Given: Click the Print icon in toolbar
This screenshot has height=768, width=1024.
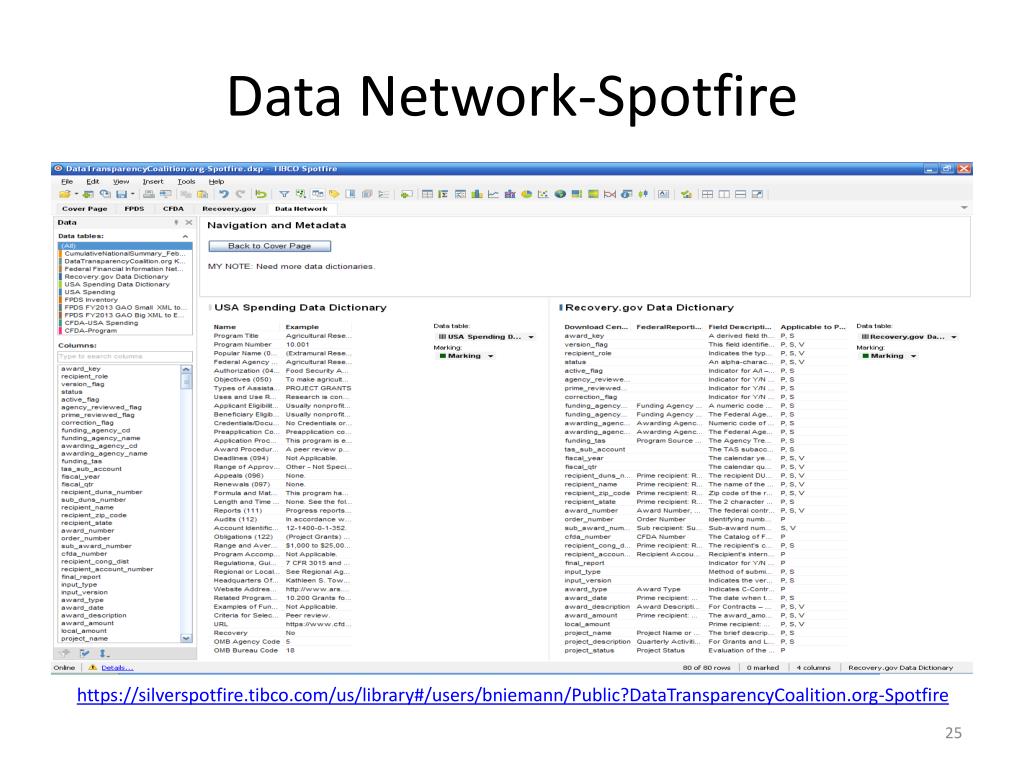Looking at the screenshot, I should pos(149,194).
